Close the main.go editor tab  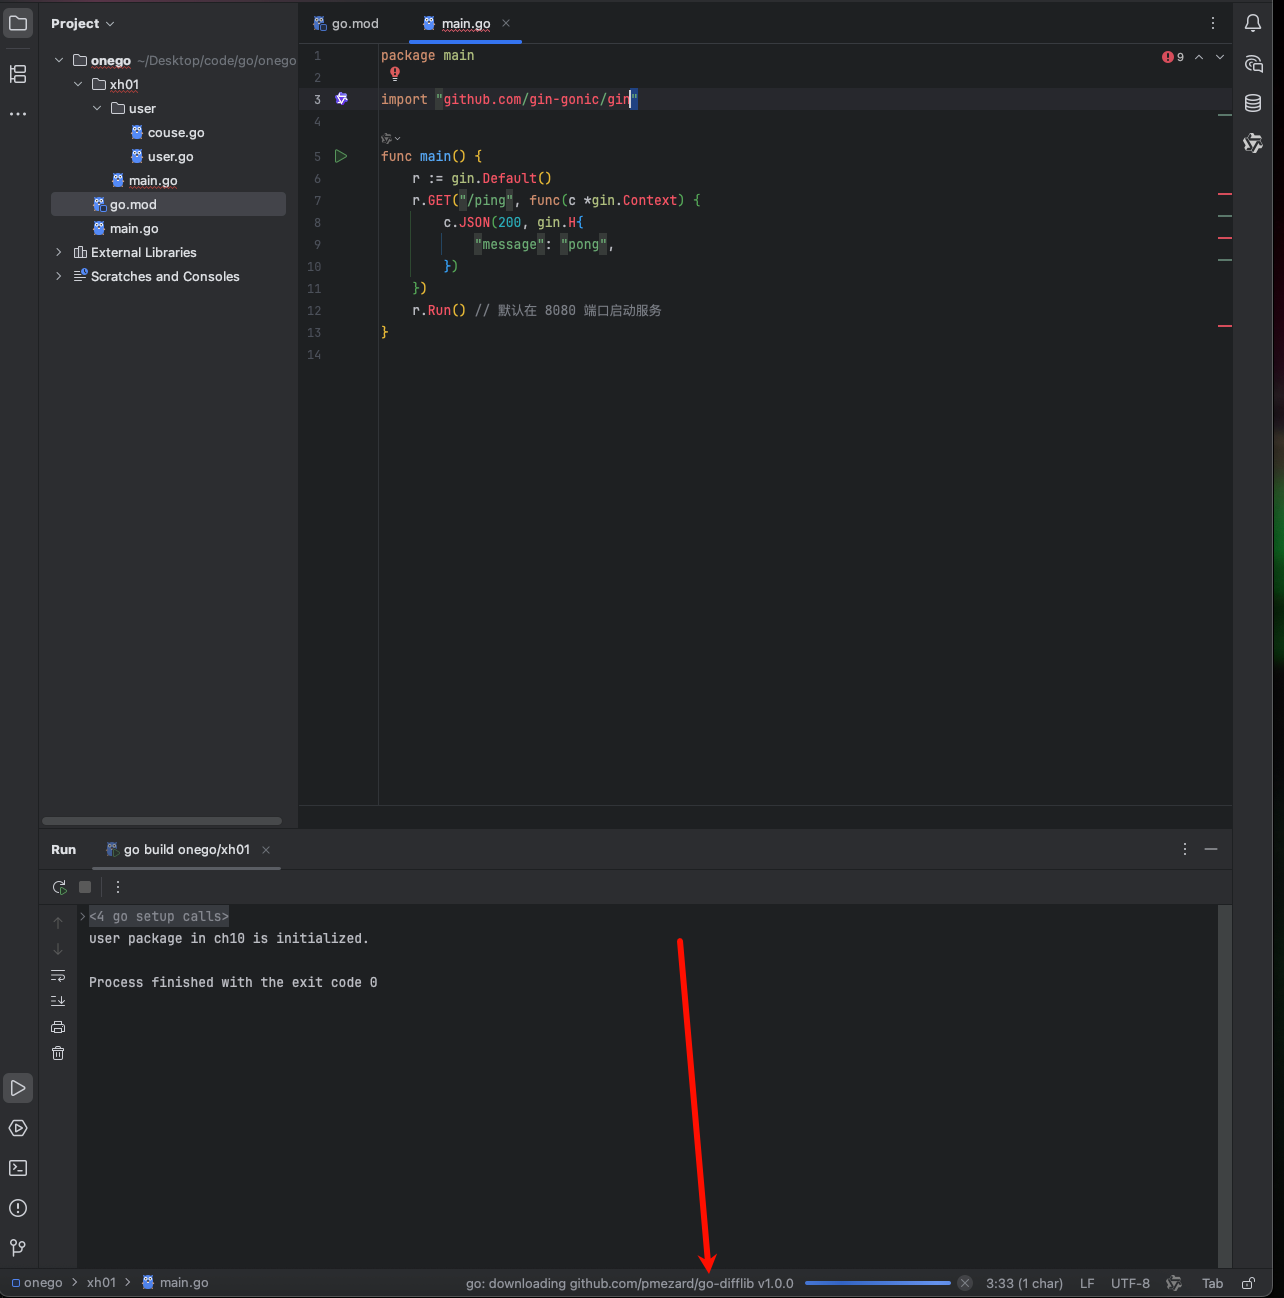point(506,23)
